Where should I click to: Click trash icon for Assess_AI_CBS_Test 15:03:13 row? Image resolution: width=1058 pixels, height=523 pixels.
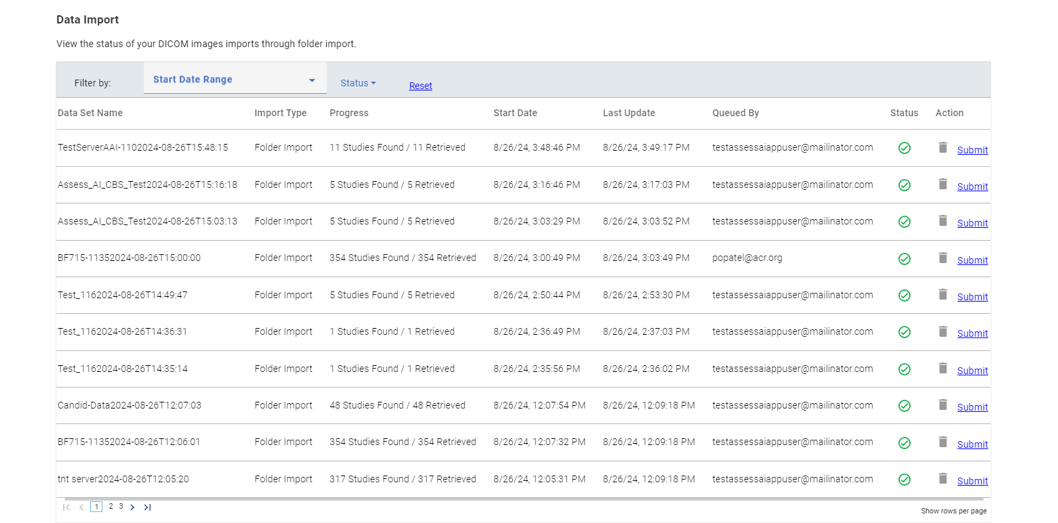[943, 220]
